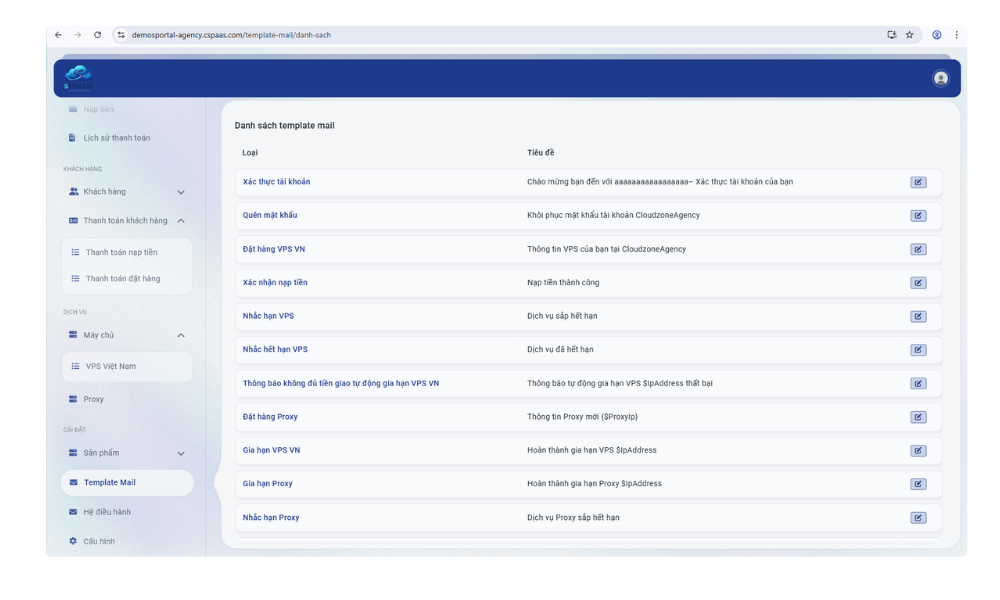Edit the Gia hạn Proxy template

[918, 484]
